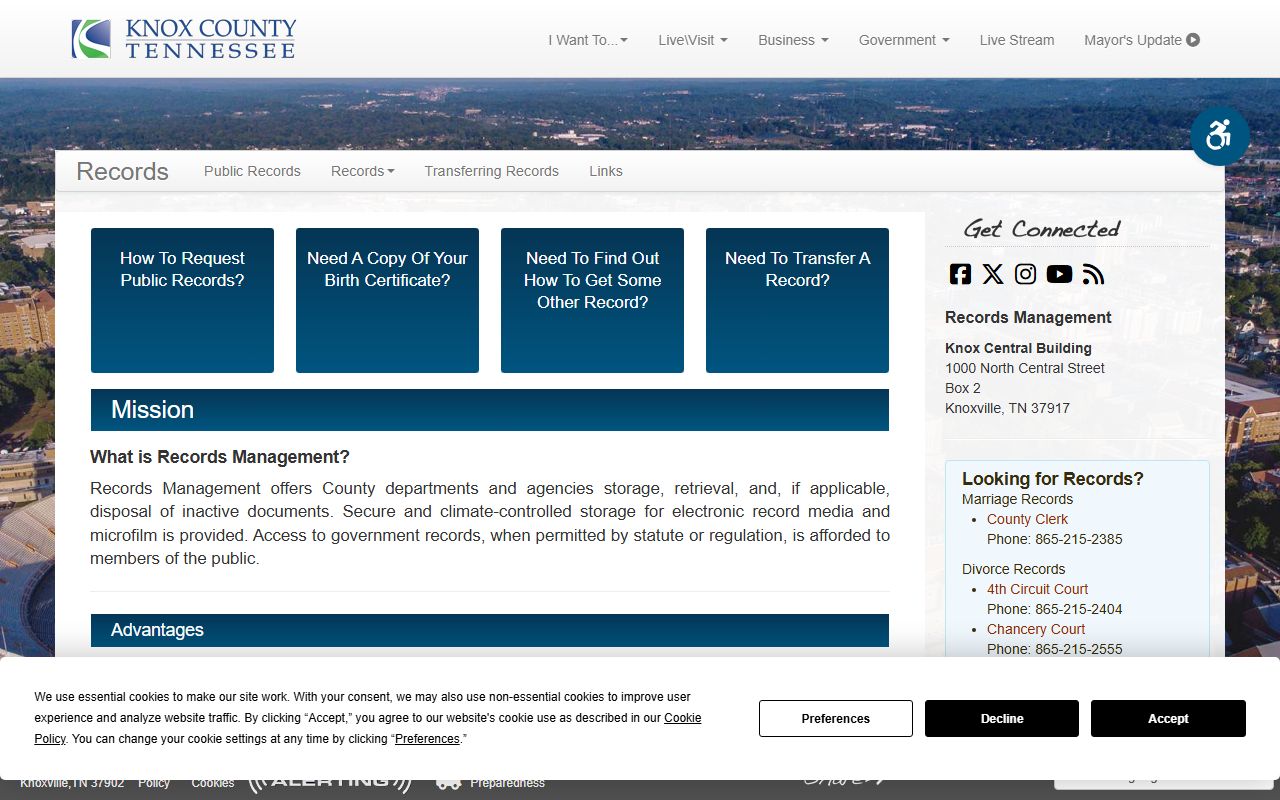Click the phone number 865-215-2404
The image size is (1280, 800).
point(1079,609)
